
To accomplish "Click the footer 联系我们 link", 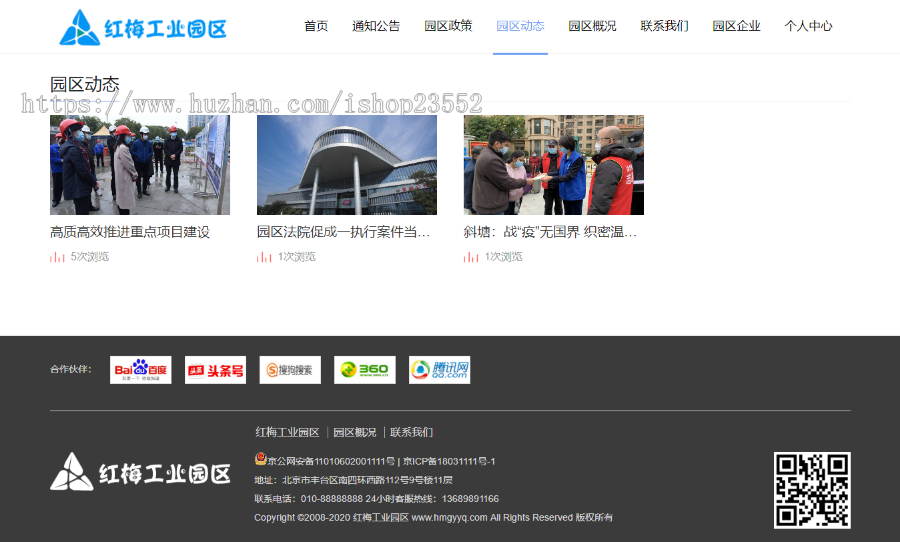I will pos(412,432).
